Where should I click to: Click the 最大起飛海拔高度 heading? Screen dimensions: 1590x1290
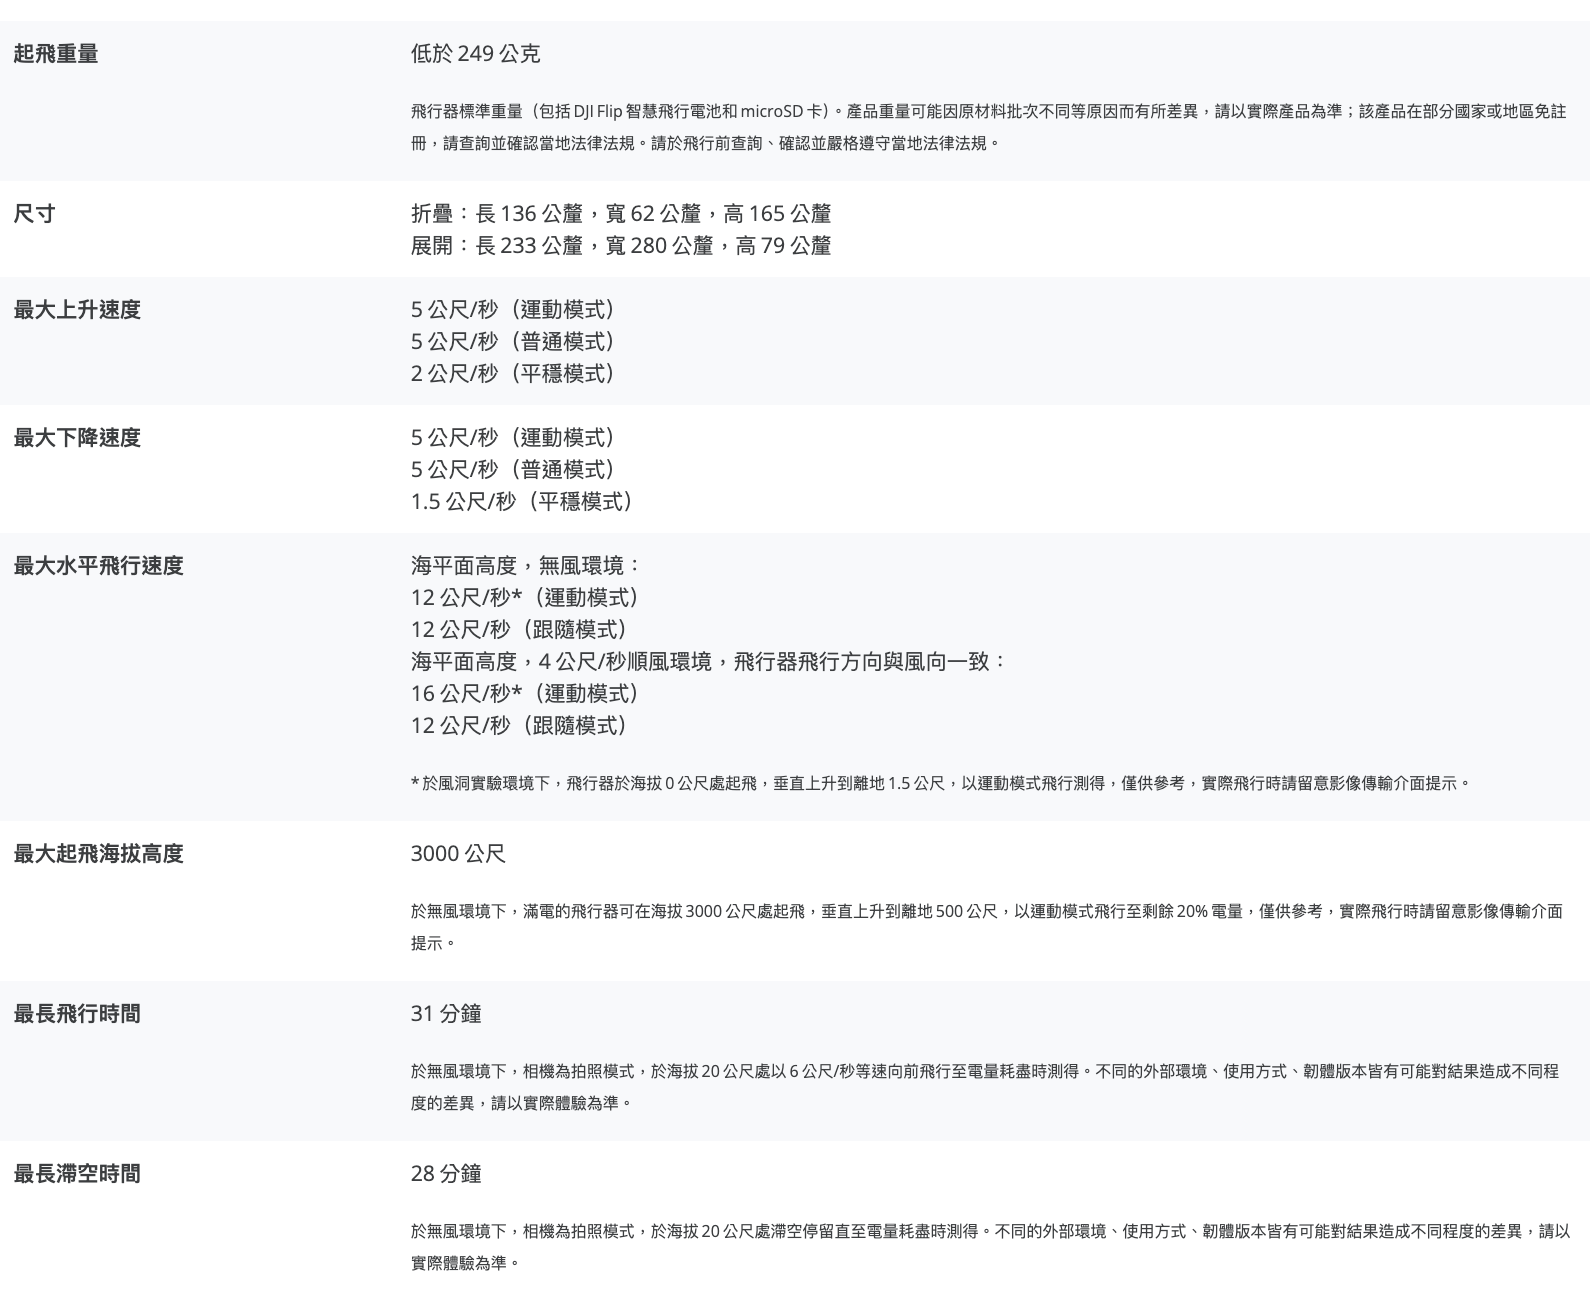tap(98, 854)
